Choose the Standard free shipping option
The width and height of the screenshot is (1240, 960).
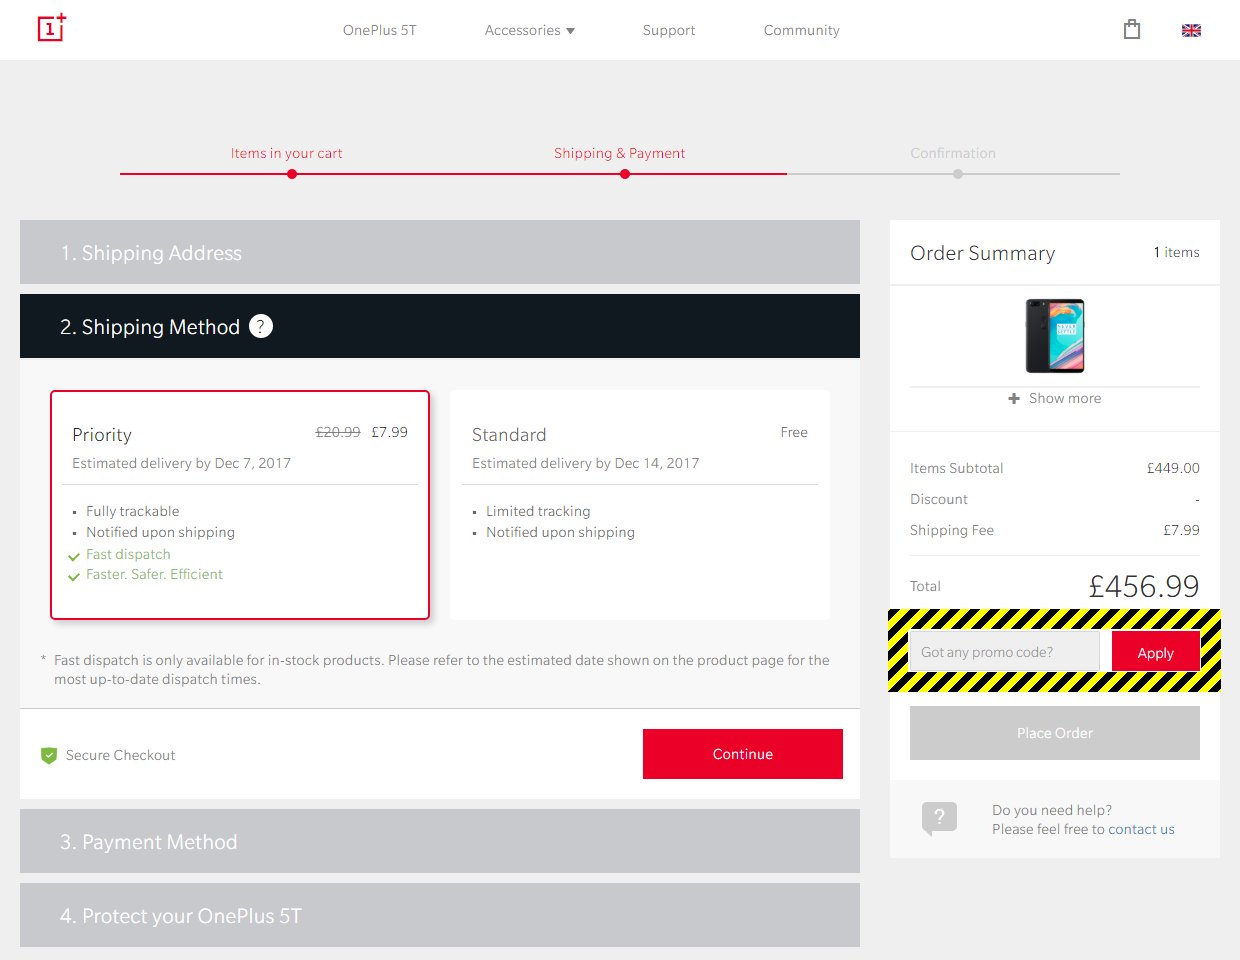click(640, 505)
